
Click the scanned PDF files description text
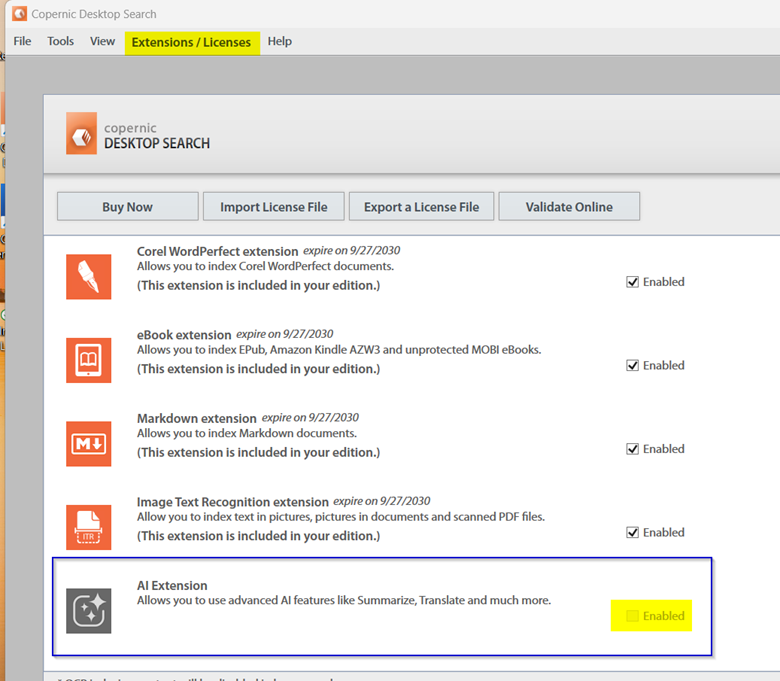pyautogui.click(x=341, y=517)
